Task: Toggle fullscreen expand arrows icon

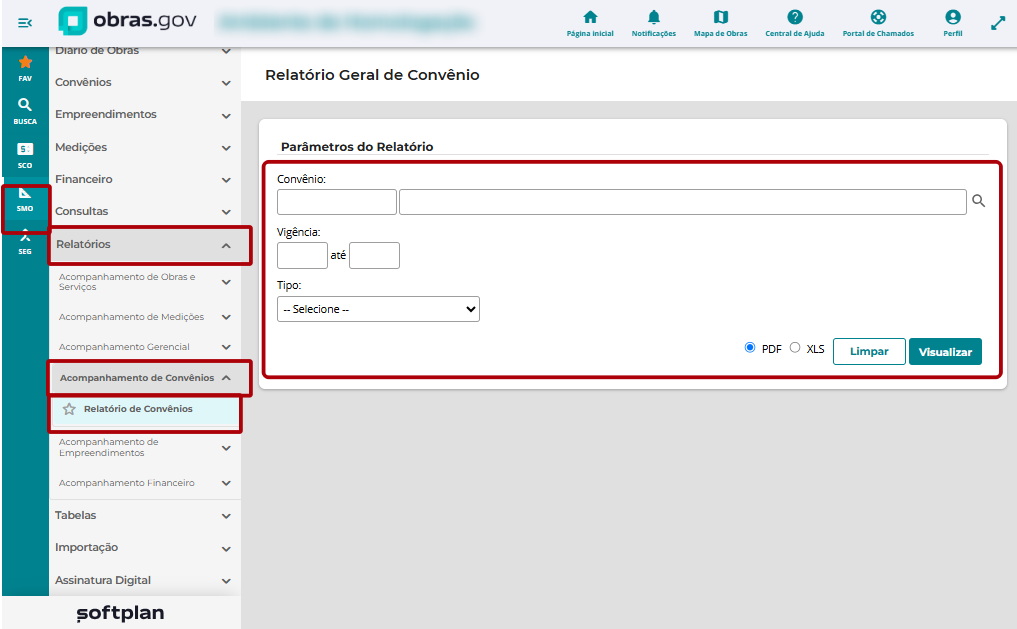Action: (x=998, y=23)
